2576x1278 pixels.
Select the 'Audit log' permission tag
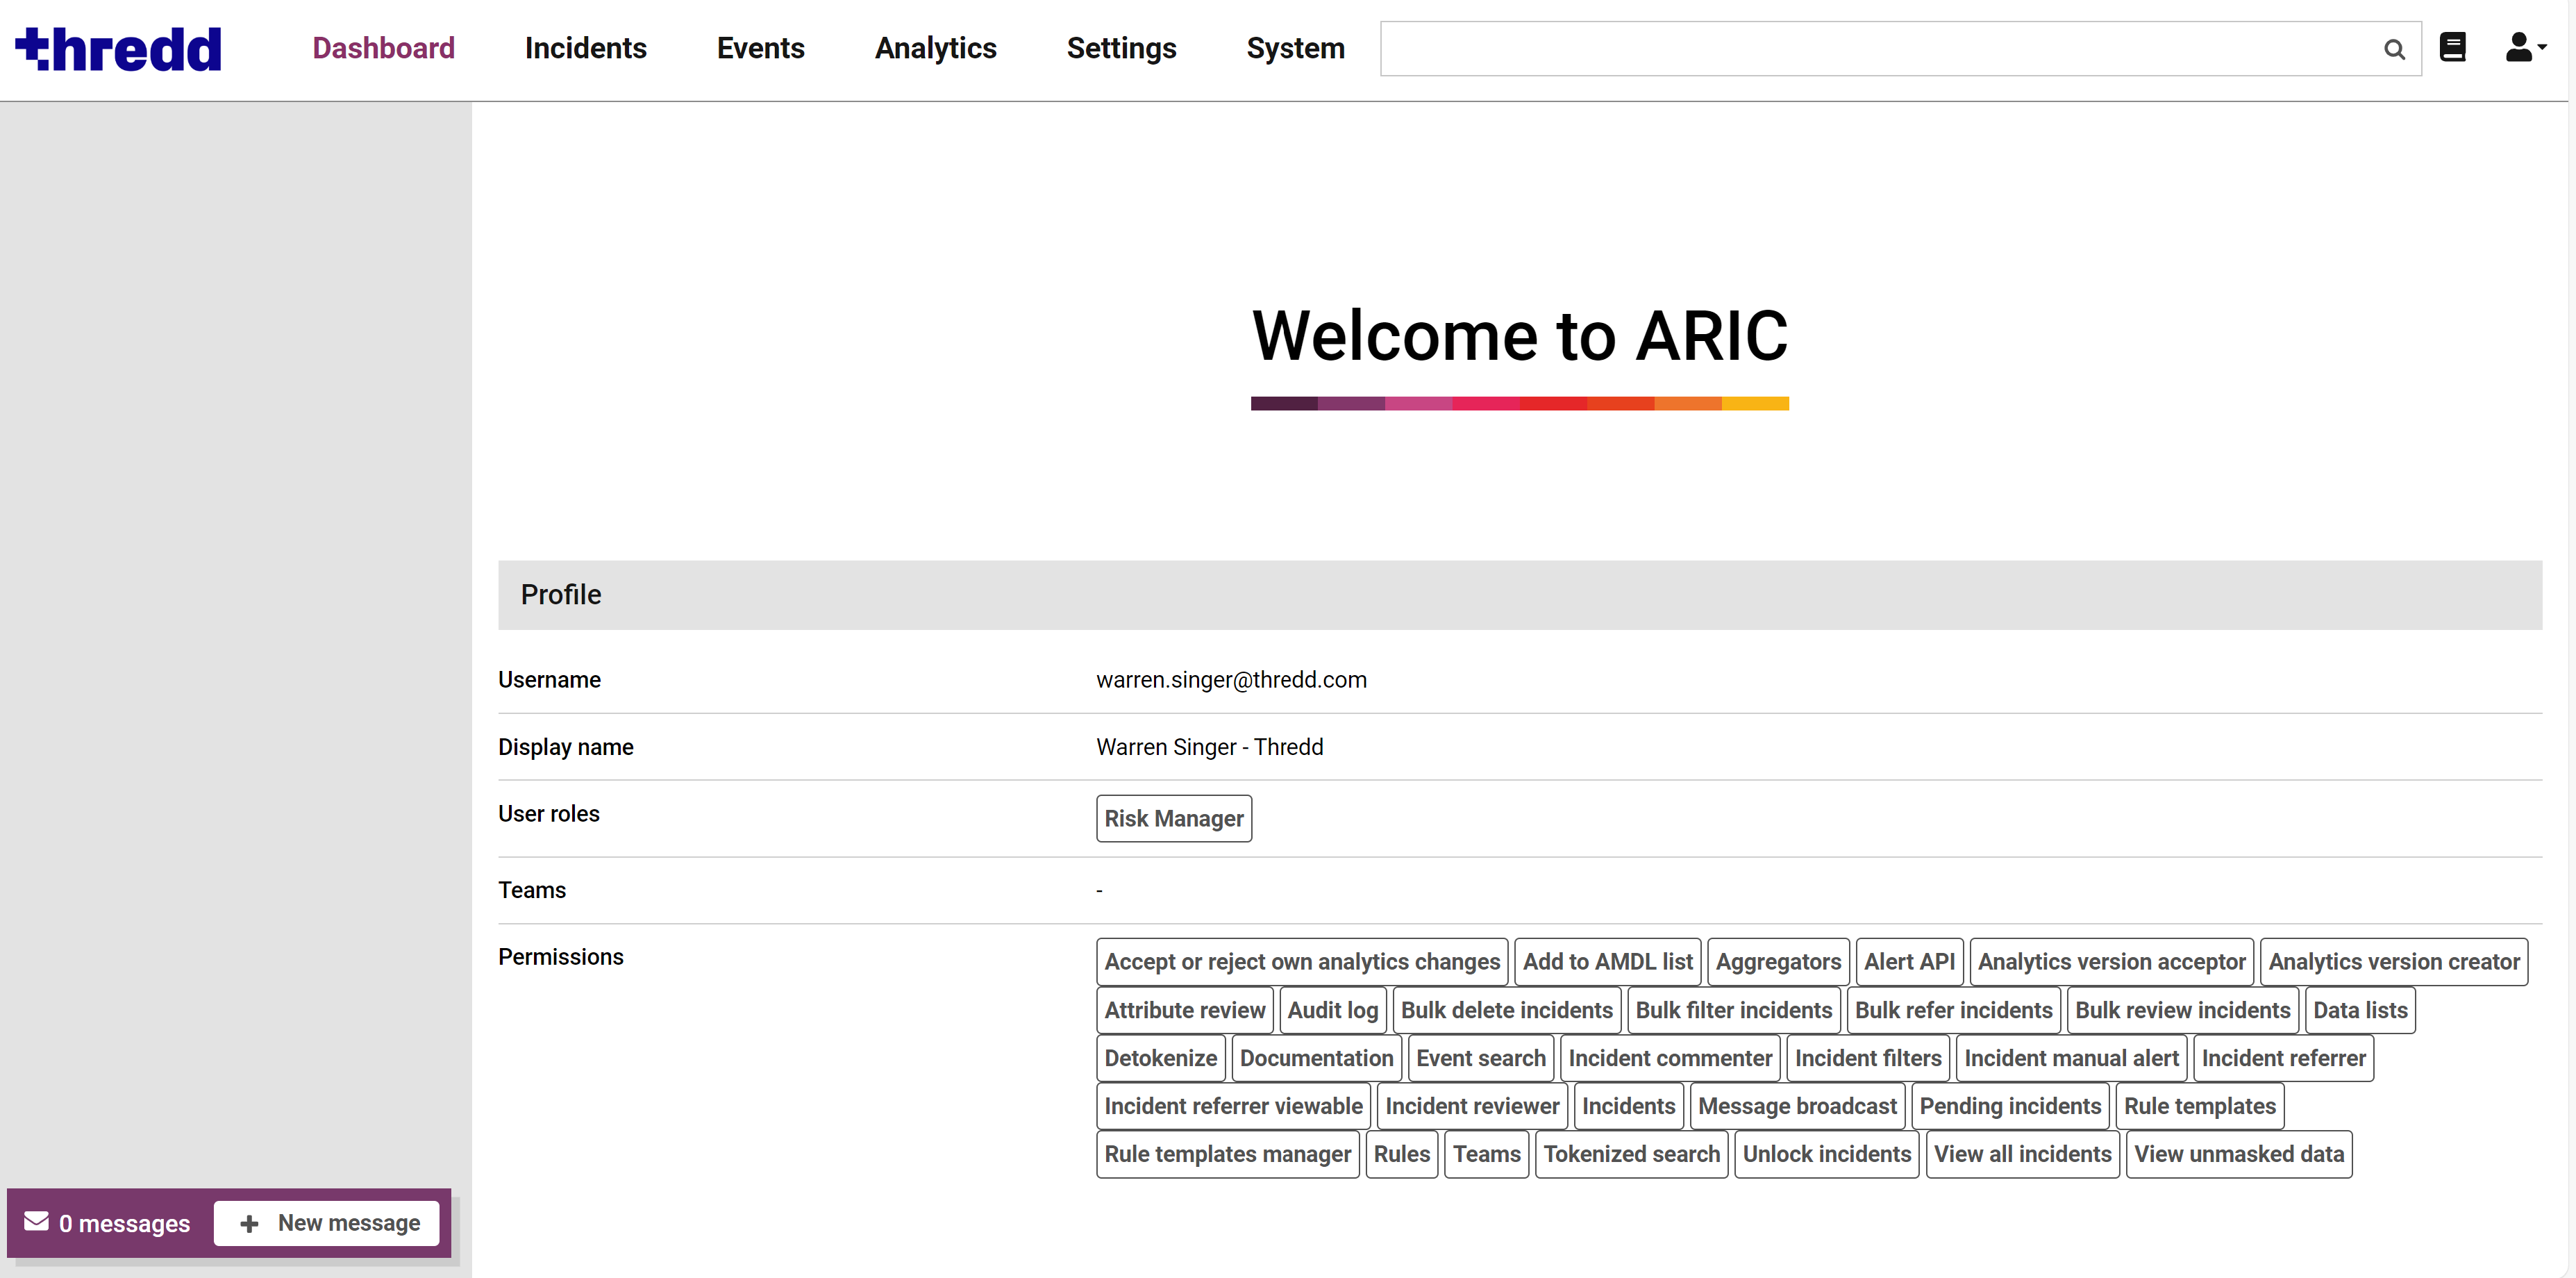pyautogui.click(x=1332, y=1010)
